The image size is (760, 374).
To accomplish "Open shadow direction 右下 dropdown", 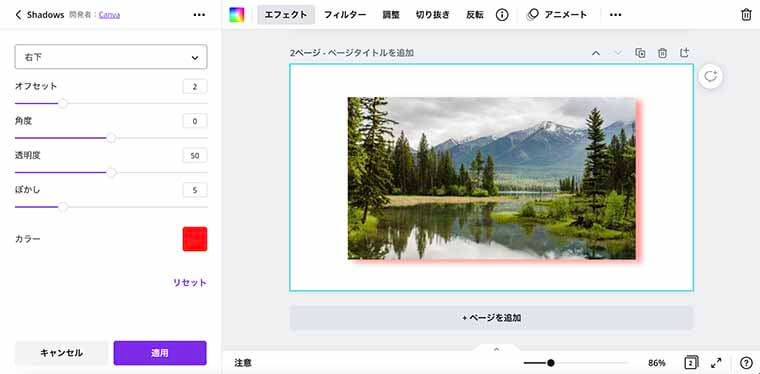I will point(111,57).
